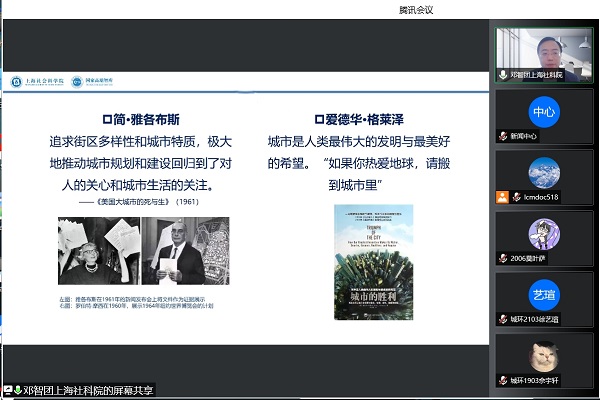Click the anime avatar of 2006奠叶萨
The image size is (600, 400).
pyautogui.click(x=544, y=233)
